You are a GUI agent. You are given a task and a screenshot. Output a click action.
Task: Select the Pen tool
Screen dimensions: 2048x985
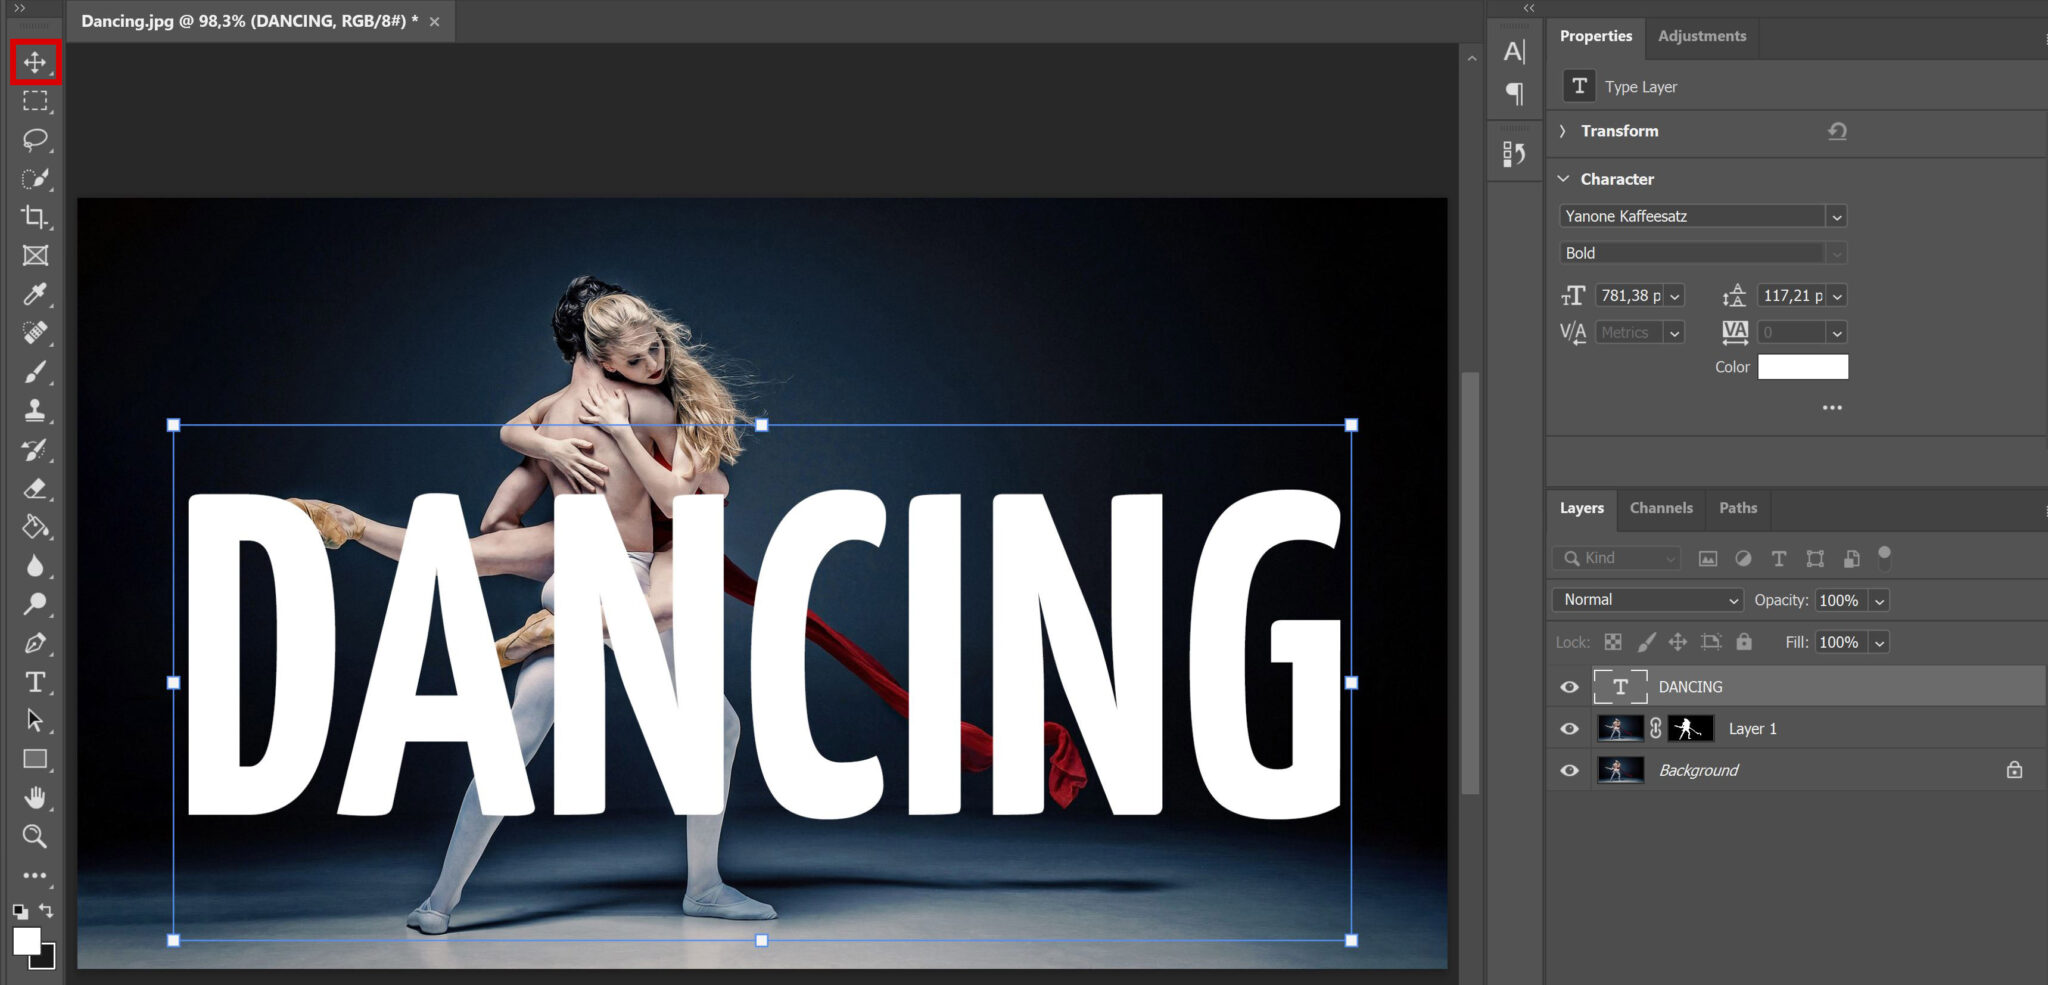point(35,643)
